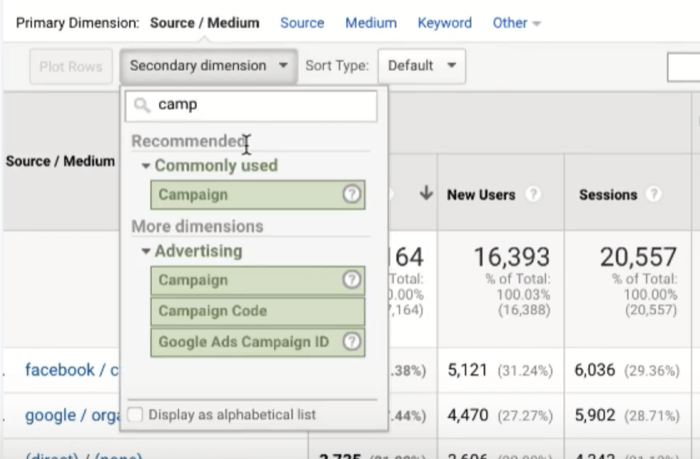Open help for Commonly used Campaign
700x459 pixels.
[x=352, y=194]
